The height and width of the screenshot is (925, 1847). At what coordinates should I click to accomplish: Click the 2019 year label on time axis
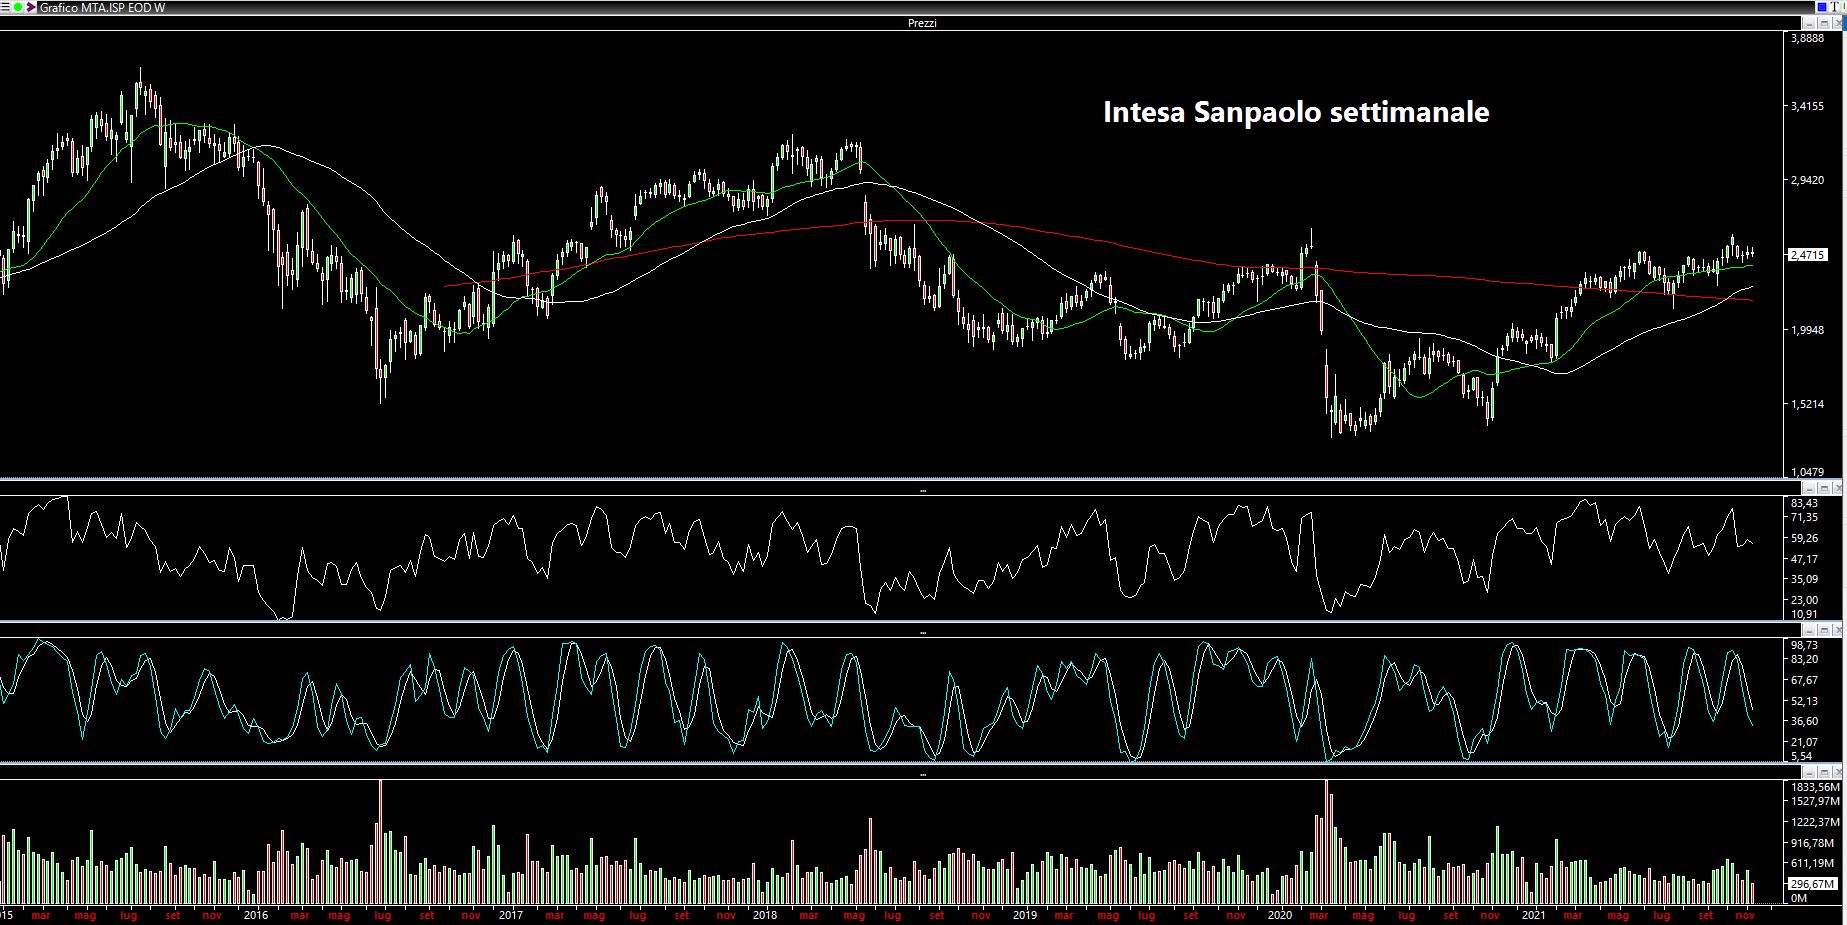[1025, 915]
